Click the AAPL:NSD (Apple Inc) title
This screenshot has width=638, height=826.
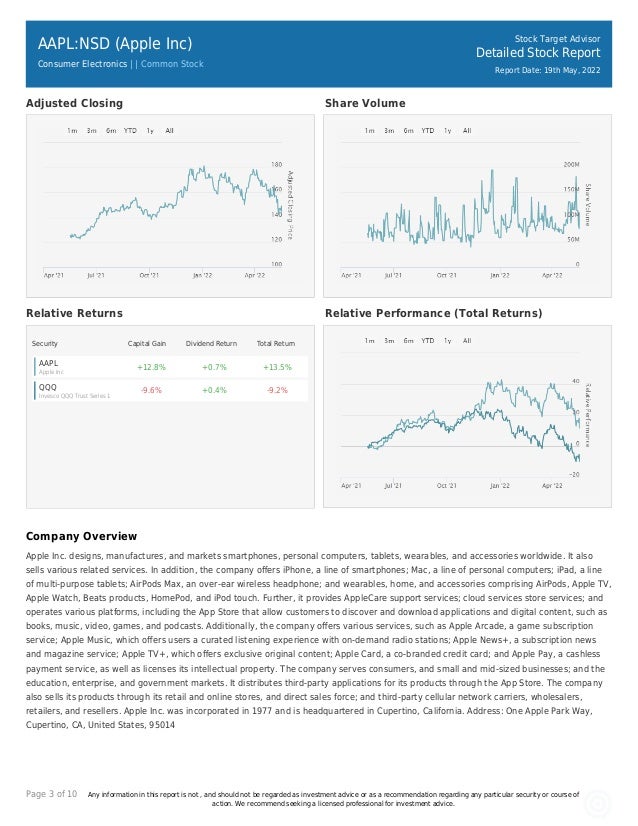tap(115, 44)
